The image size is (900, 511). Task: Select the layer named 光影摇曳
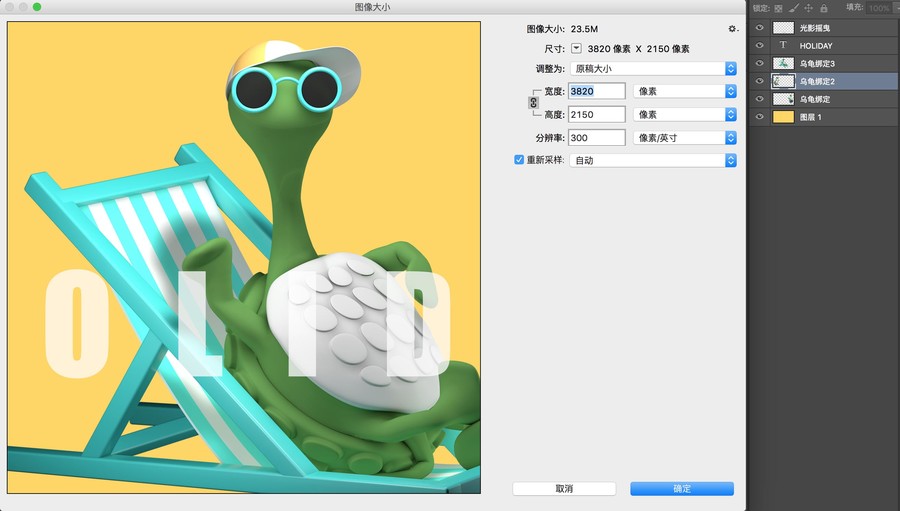[814, 28]
